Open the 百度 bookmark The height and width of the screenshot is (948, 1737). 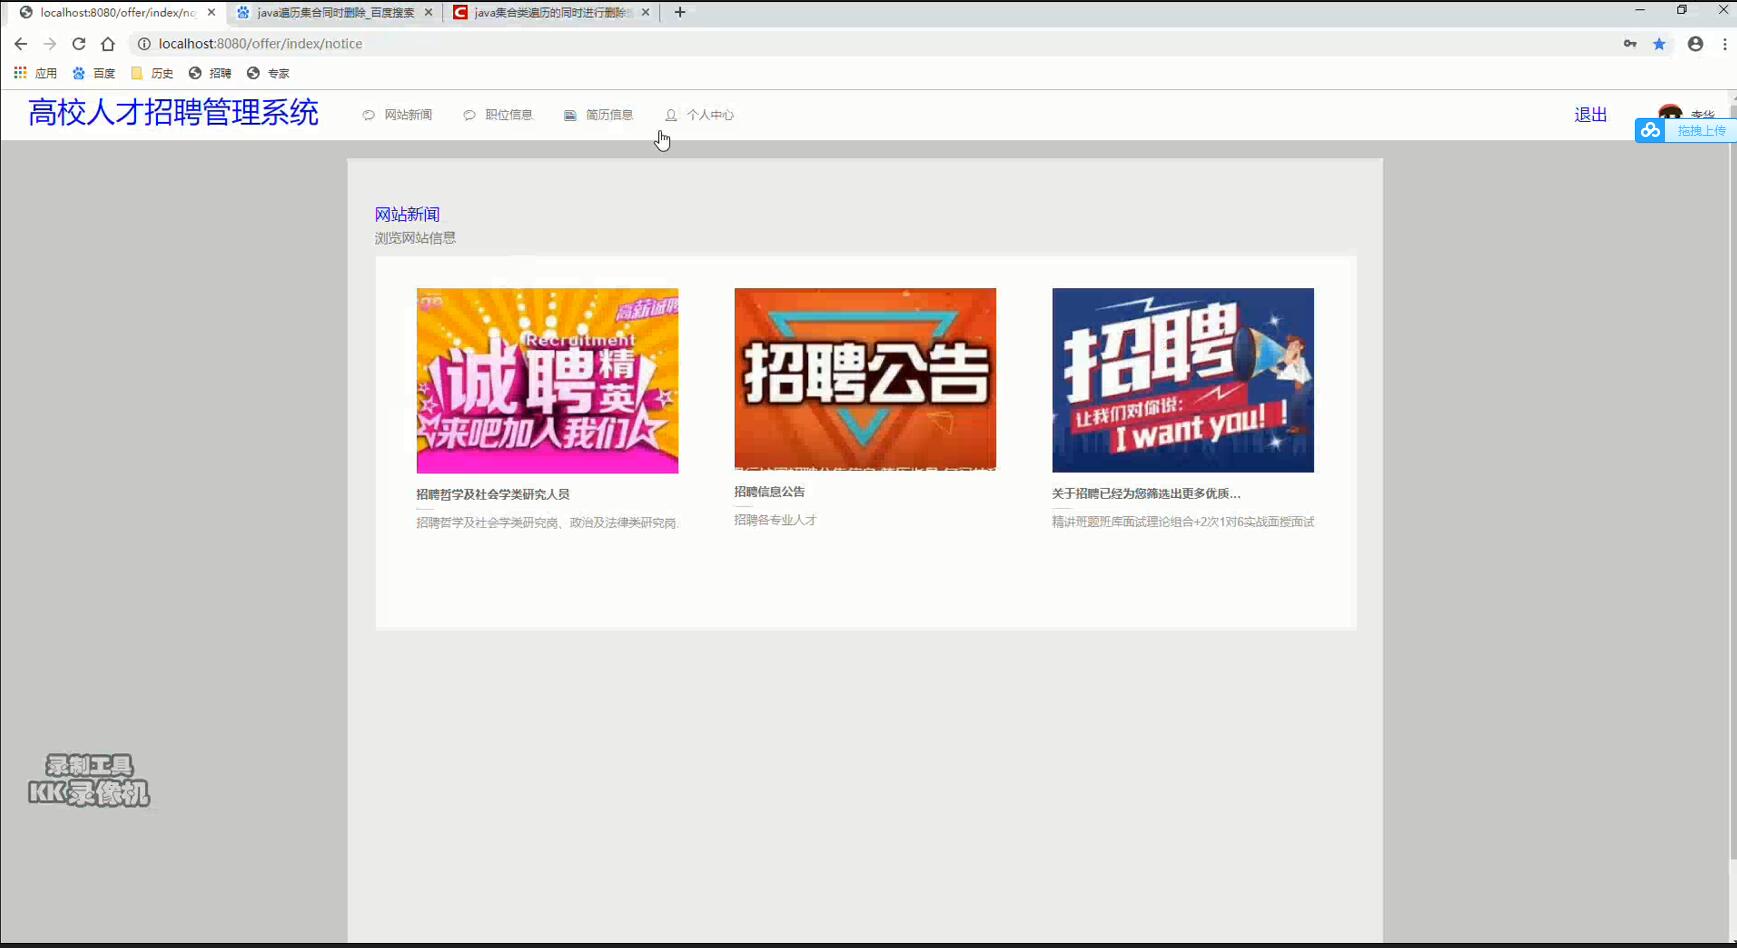click(93, 73)
